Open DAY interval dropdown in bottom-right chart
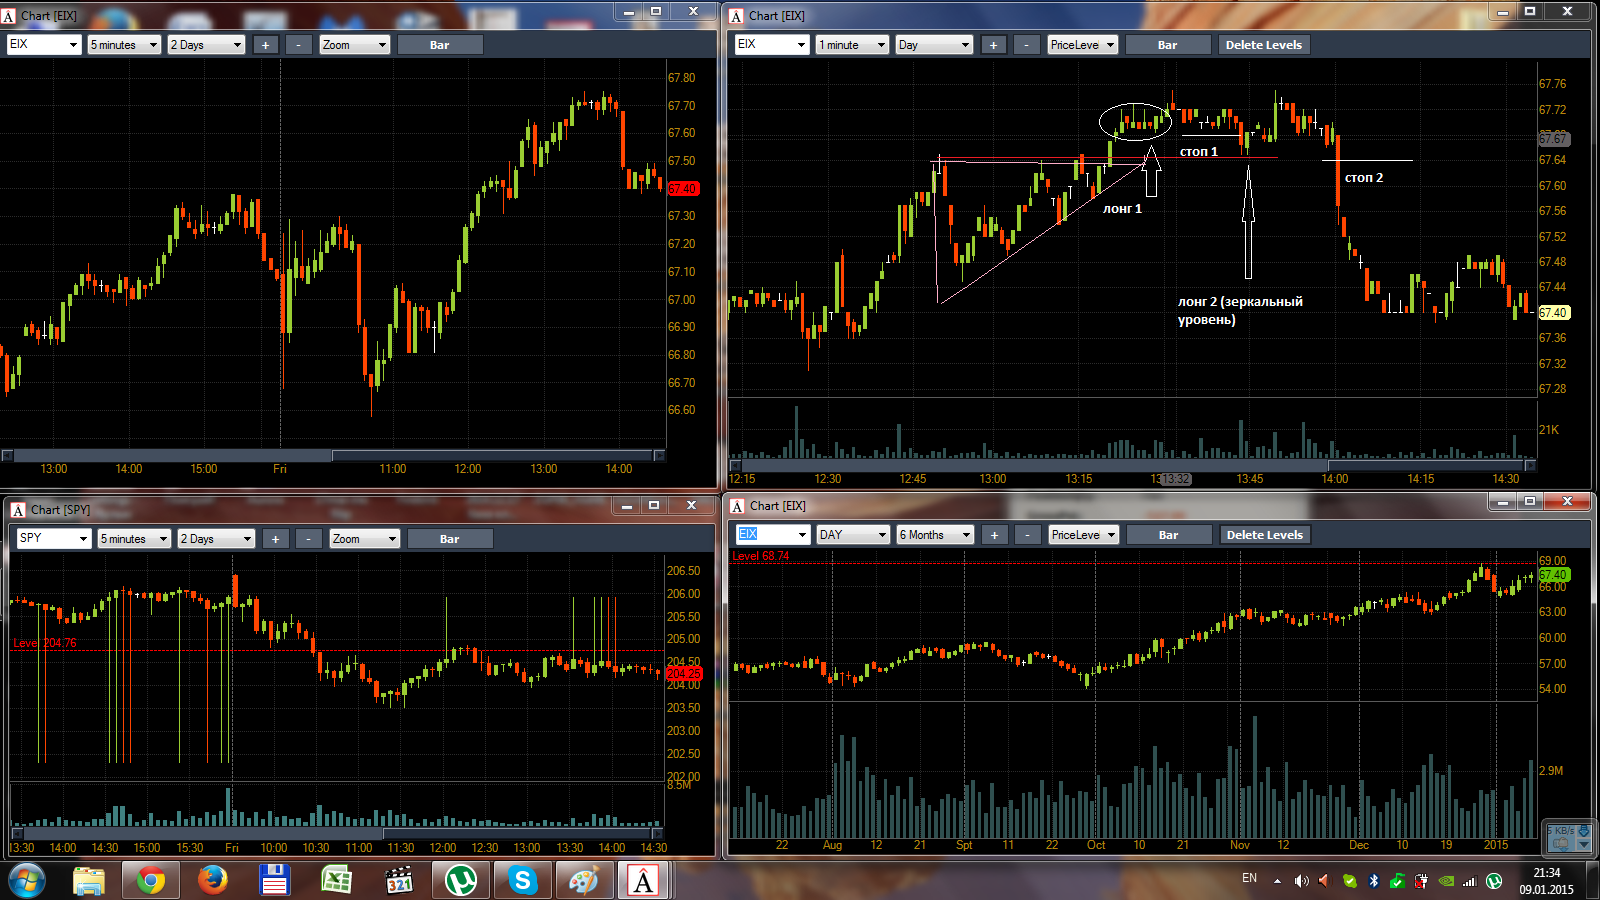Viewport: 1600px width, 900px height. pyautogui.click(x=853, y=535)
